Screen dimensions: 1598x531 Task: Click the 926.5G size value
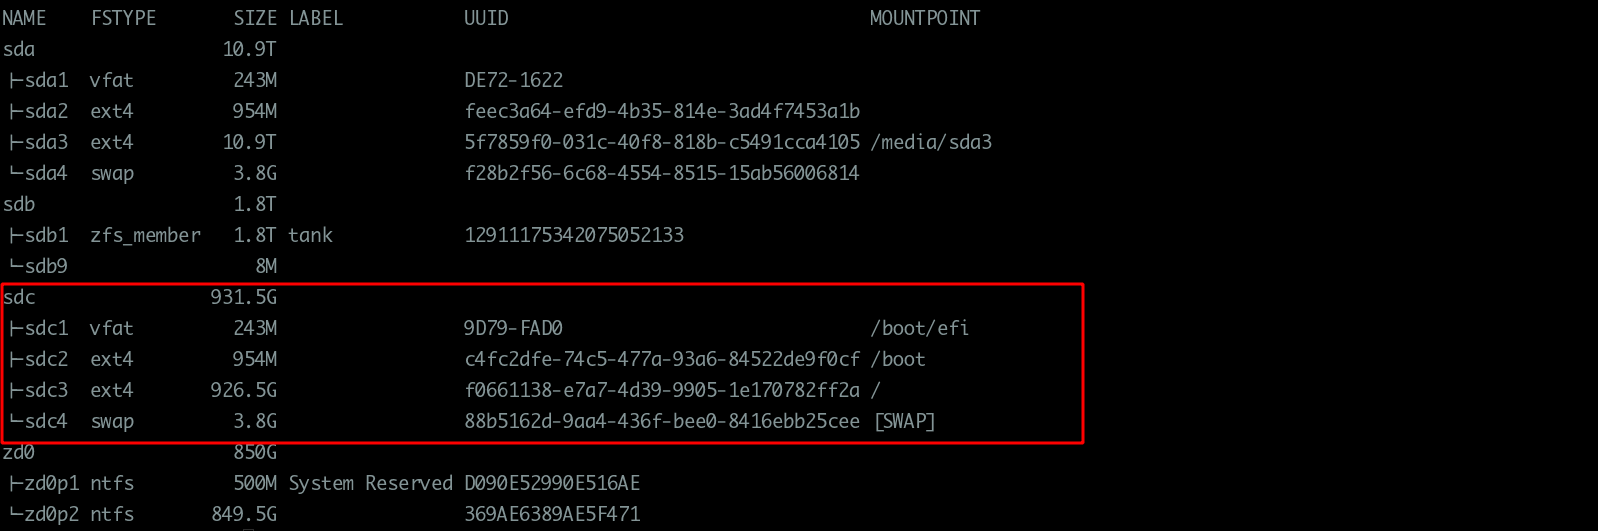[x=243, y=390]
